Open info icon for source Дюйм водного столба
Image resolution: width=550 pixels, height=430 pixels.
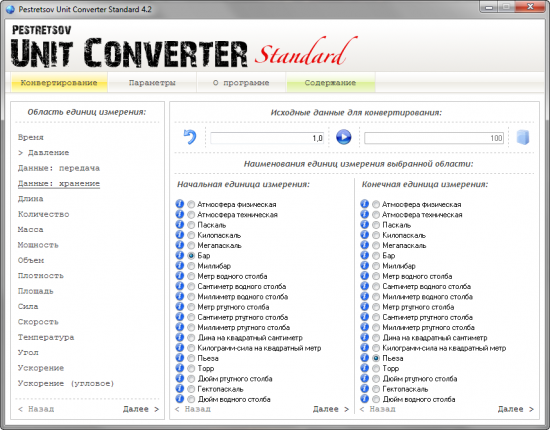[x=180, y=399]
